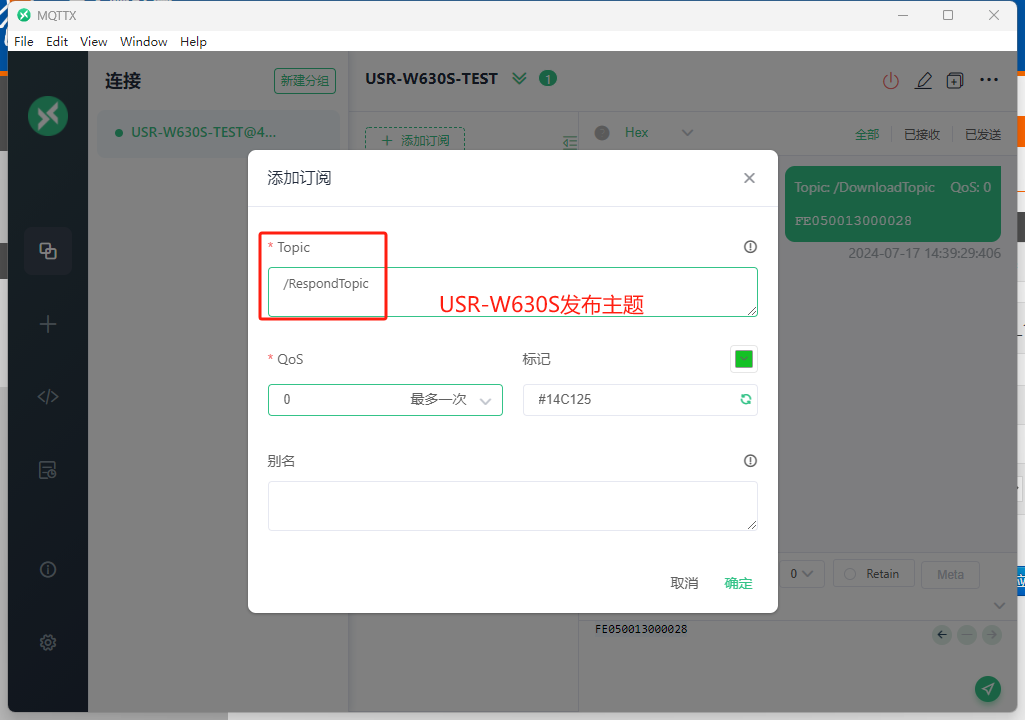Click the 别名 info icon

click(750, 461)
